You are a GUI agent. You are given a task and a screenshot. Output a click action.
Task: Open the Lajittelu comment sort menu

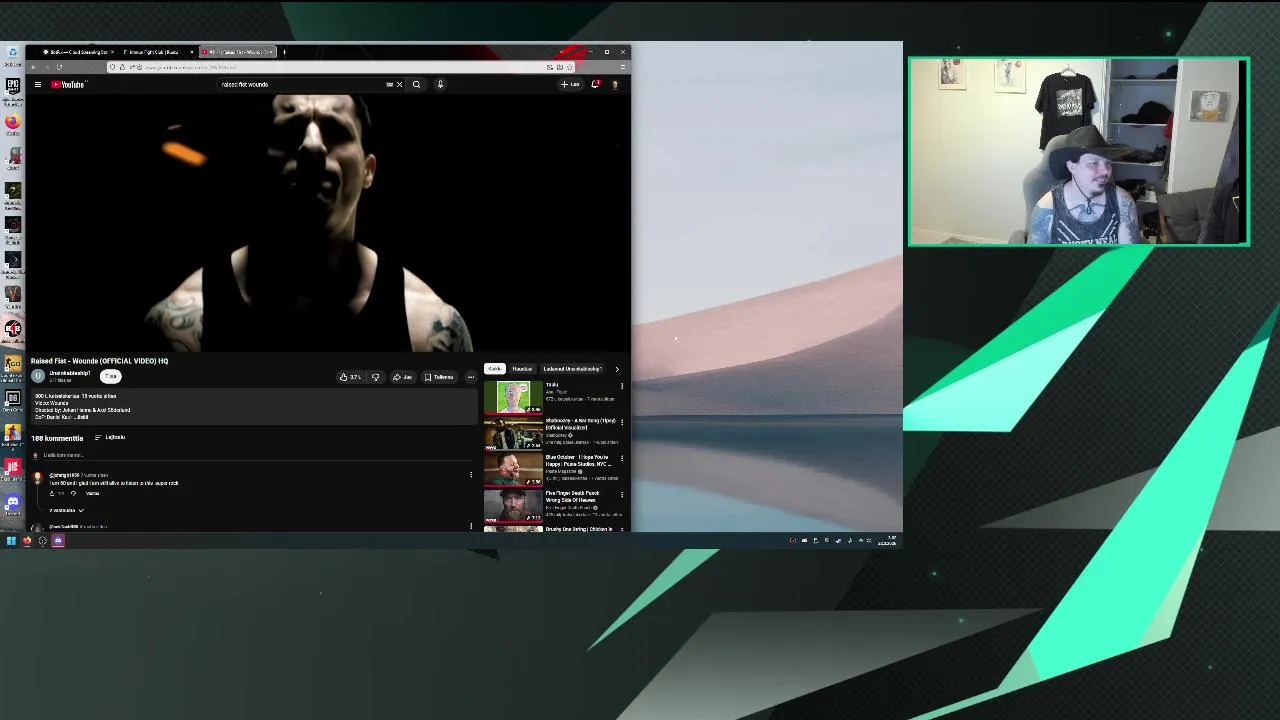(x=110, y=437)
